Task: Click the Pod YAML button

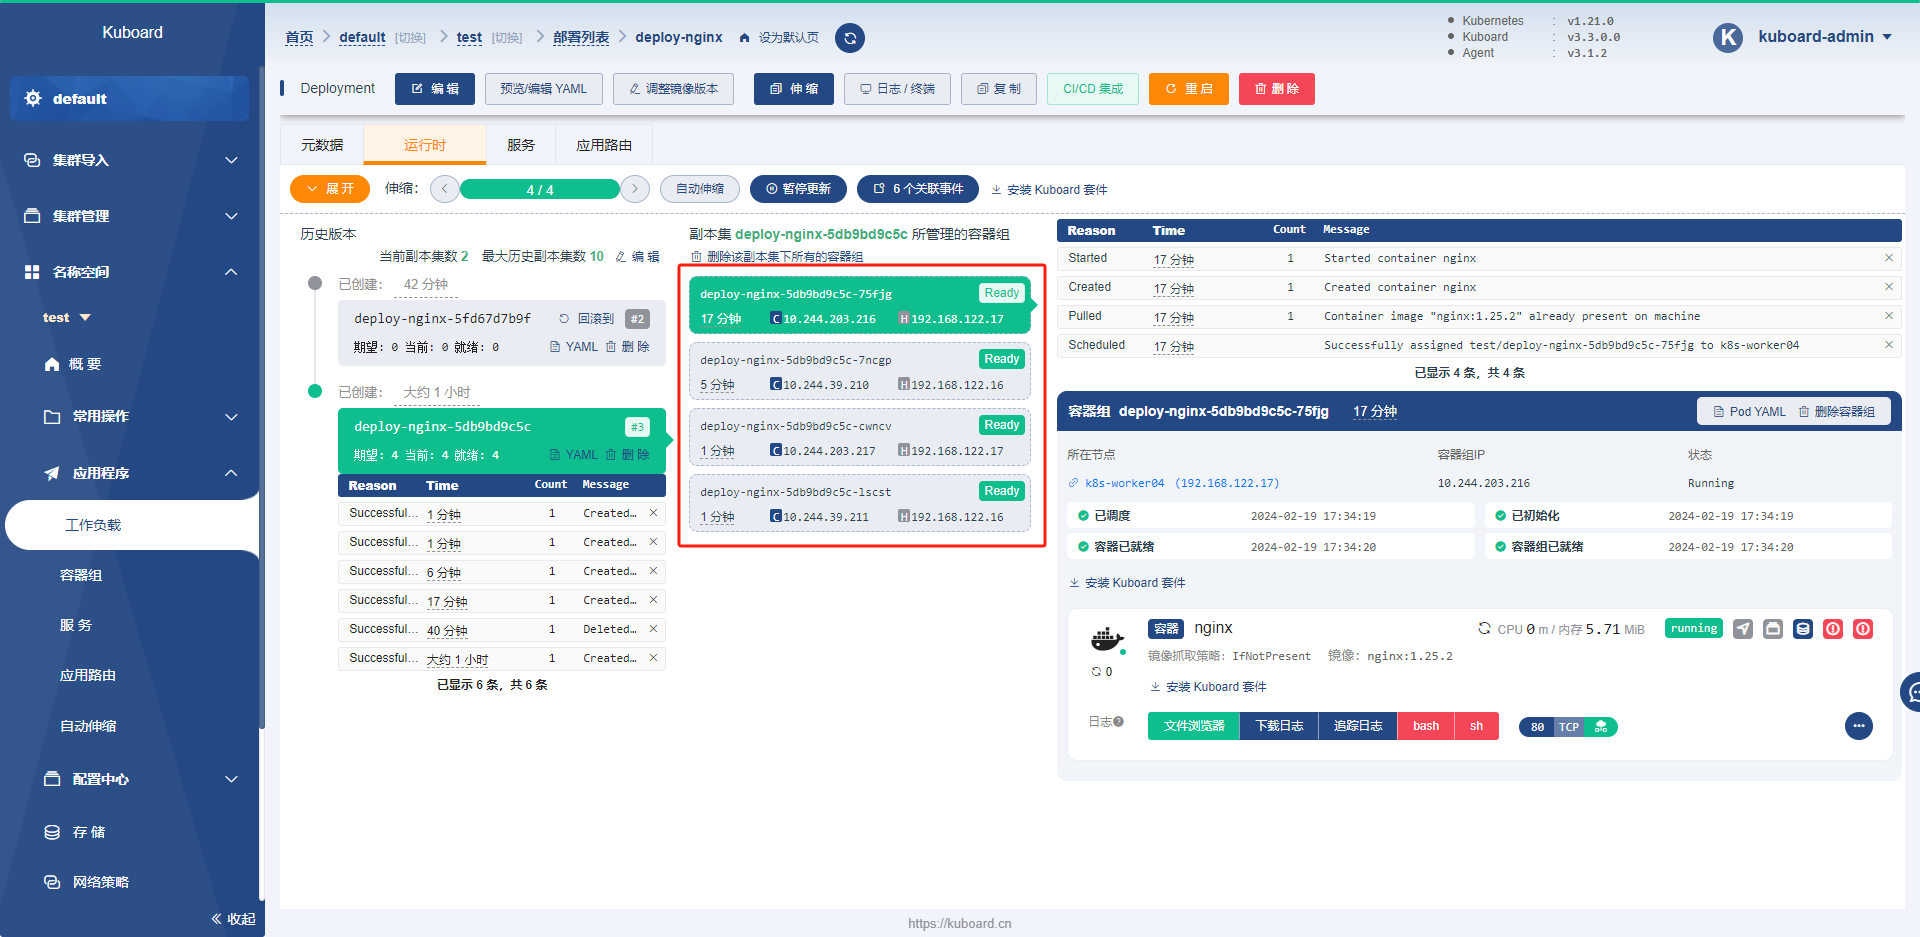Action: 1749,412
